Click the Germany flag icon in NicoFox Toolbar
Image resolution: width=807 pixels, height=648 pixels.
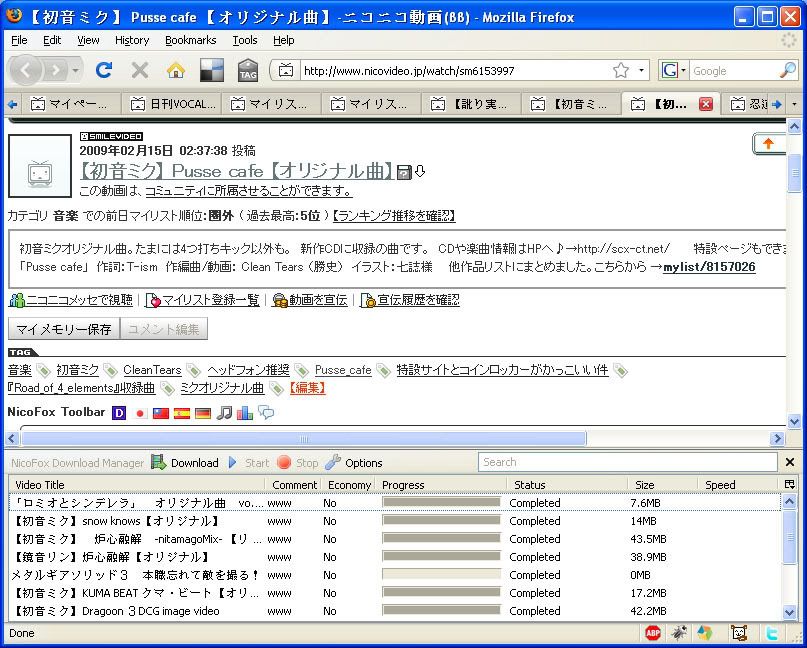(x=203, y=413)
